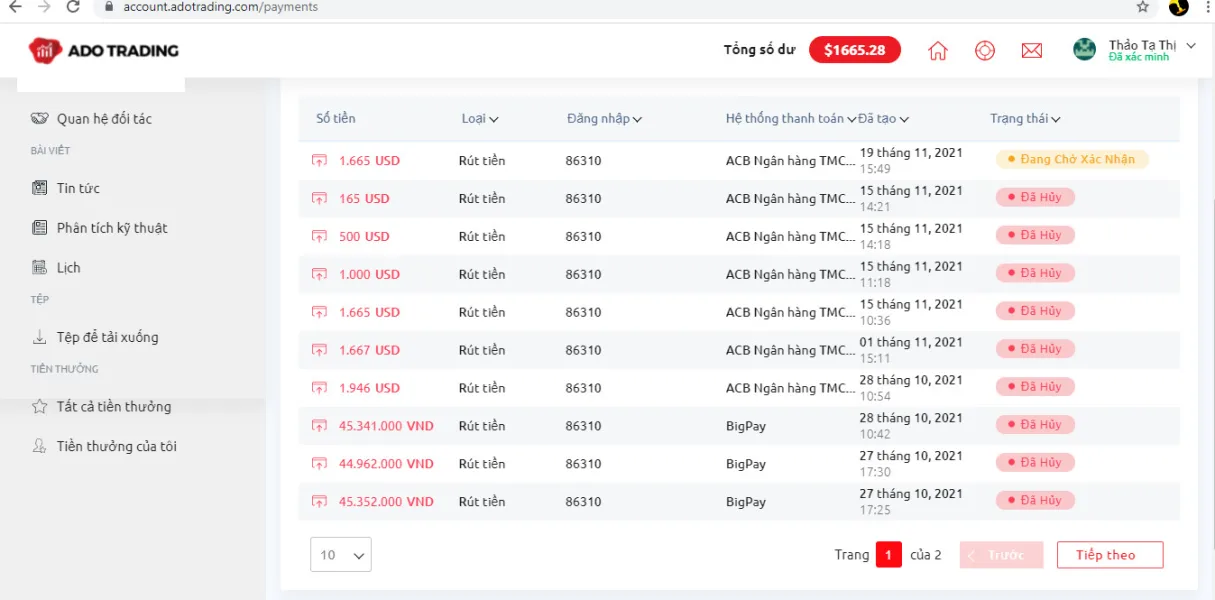The width and height of the screenshot is (1215, 600).
Task: Select the person icon beside Tiền thưởng của tôi
Action: coord(40,446)
